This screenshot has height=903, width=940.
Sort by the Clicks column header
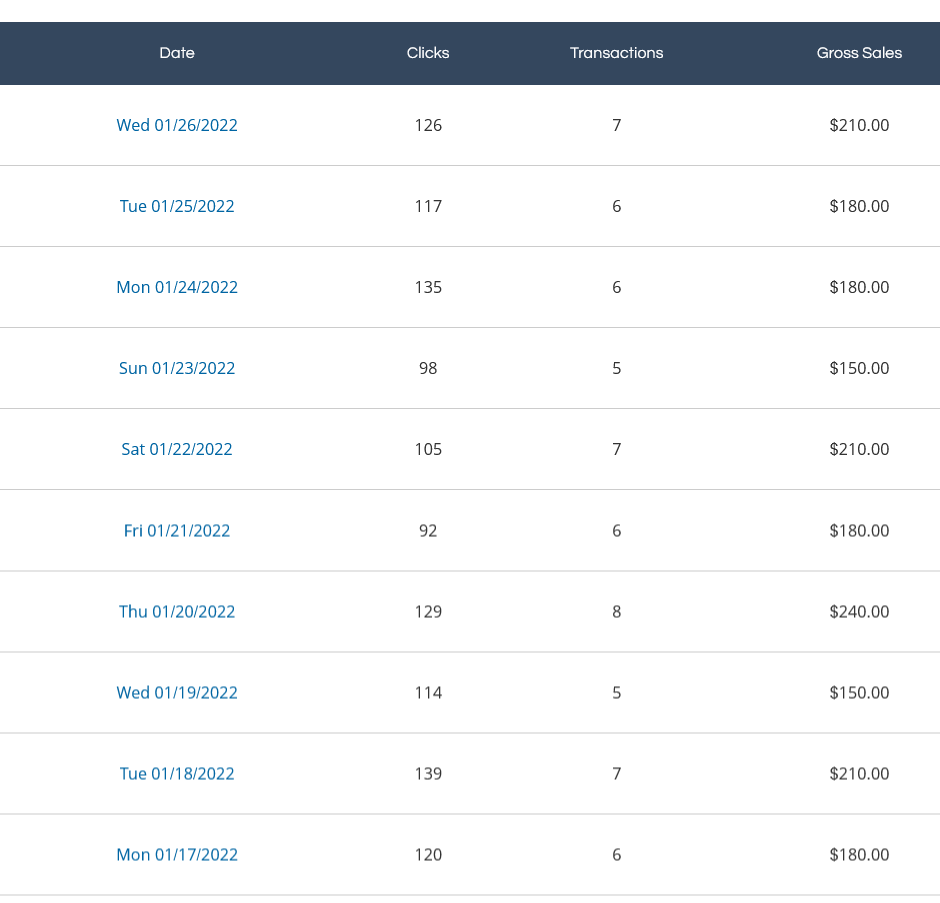(428, 53)
